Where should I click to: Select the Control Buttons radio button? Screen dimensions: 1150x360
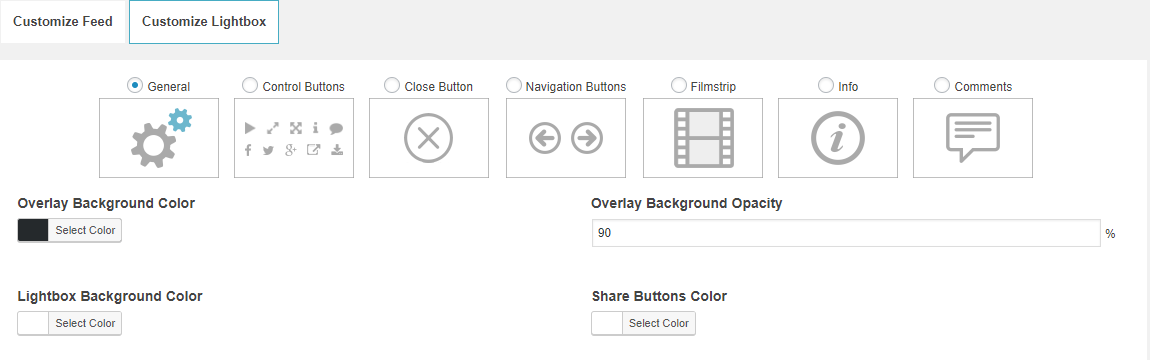249,85
